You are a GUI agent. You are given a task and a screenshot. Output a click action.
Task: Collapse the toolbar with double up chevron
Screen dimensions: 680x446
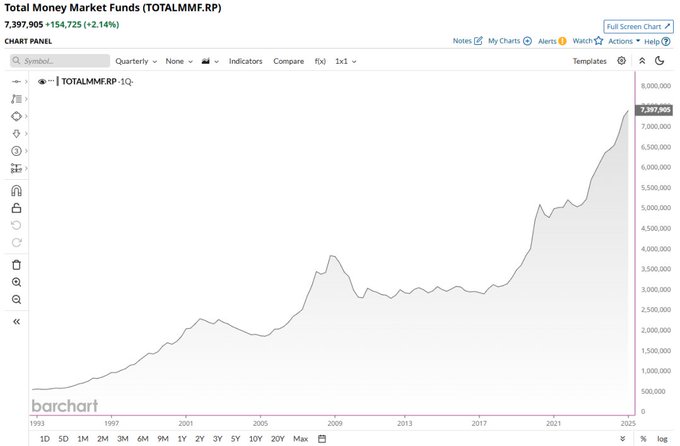pyautogui.click(x=642, y=61)
